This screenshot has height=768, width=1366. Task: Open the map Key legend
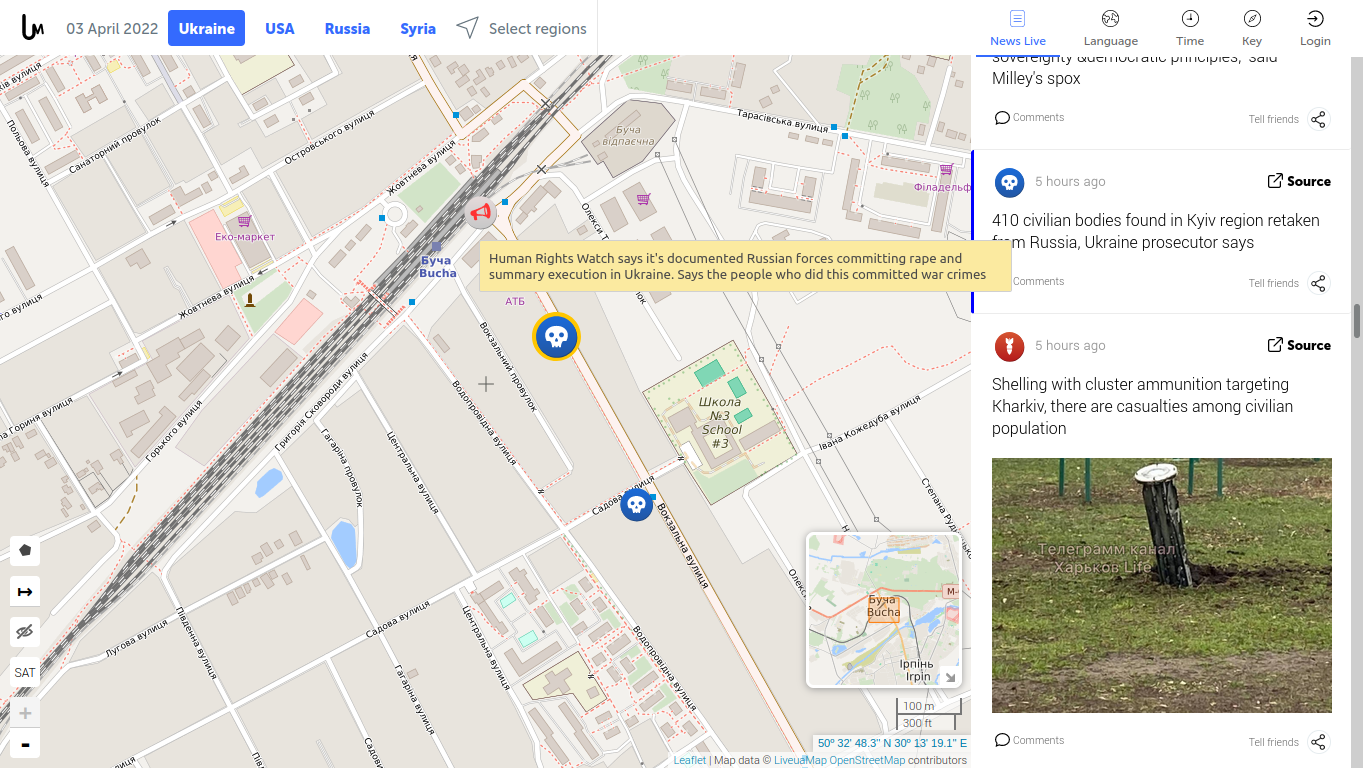click(1252, 28)
